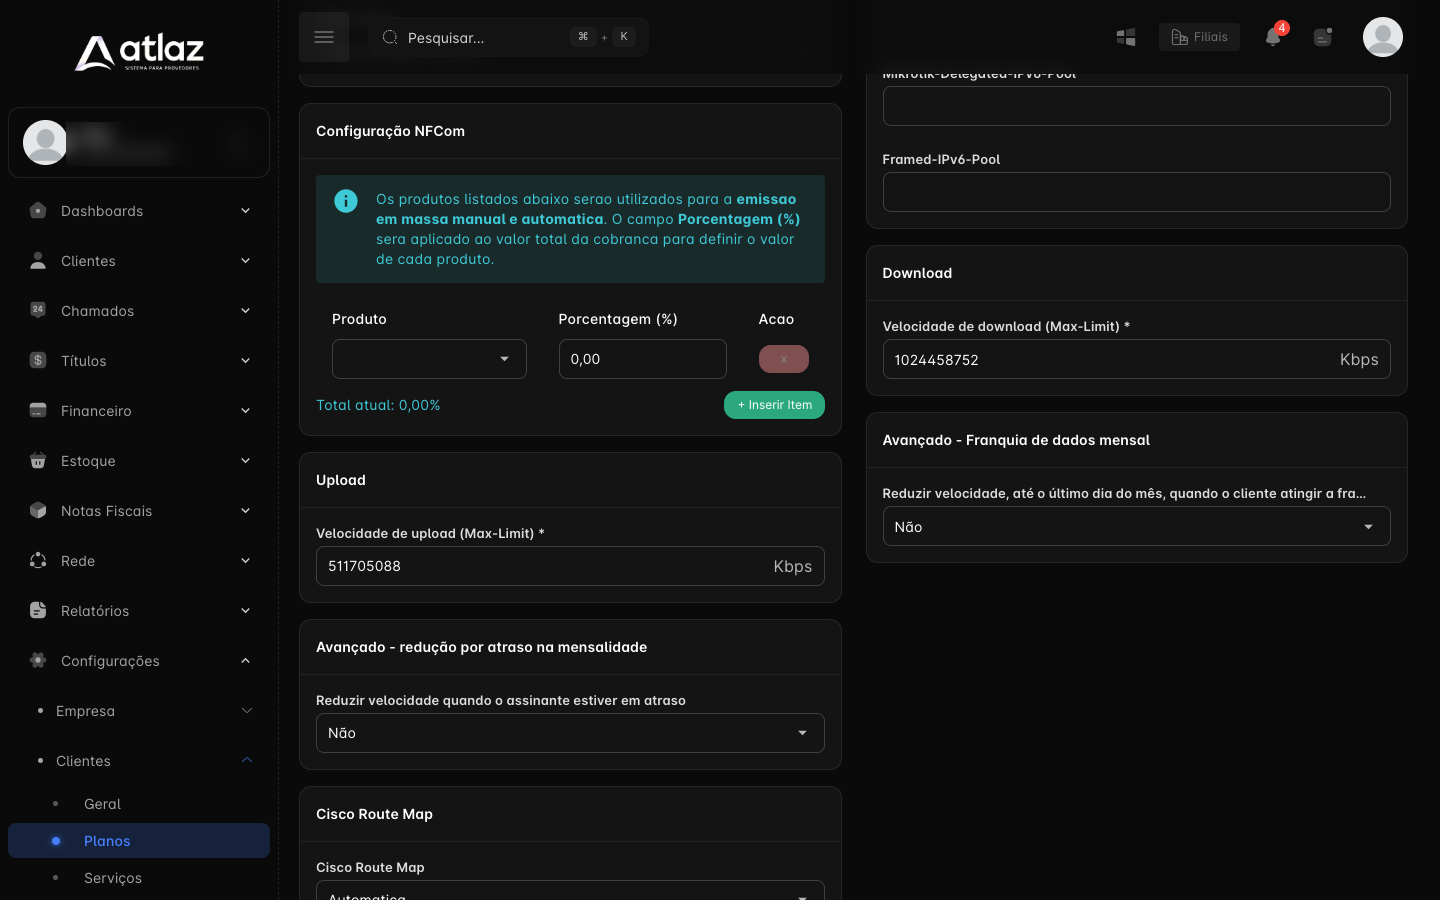Open the reduzir velocidade em atraso dropdown

570,733
